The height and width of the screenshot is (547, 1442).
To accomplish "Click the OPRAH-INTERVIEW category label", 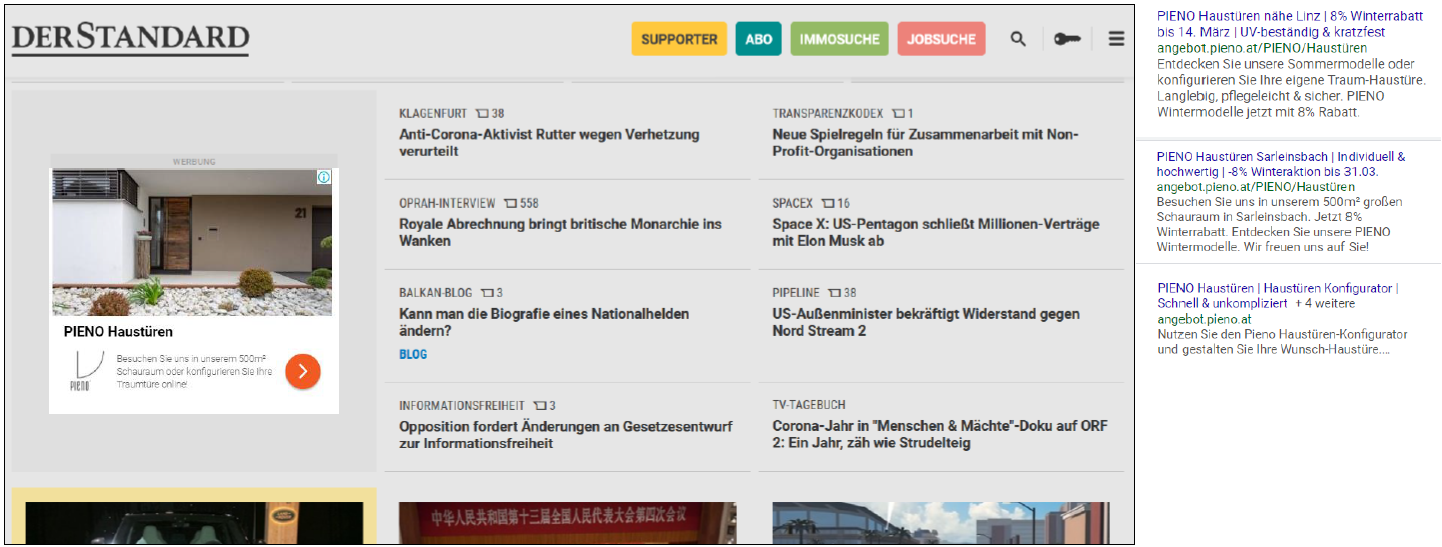I will click(447, 204).
